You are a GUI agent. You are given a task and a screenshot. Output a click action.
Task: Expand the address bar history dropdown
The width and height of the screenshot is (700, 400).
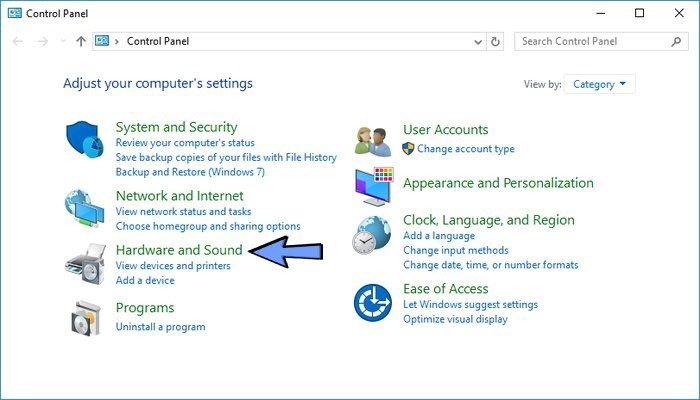tap(477, 41)
